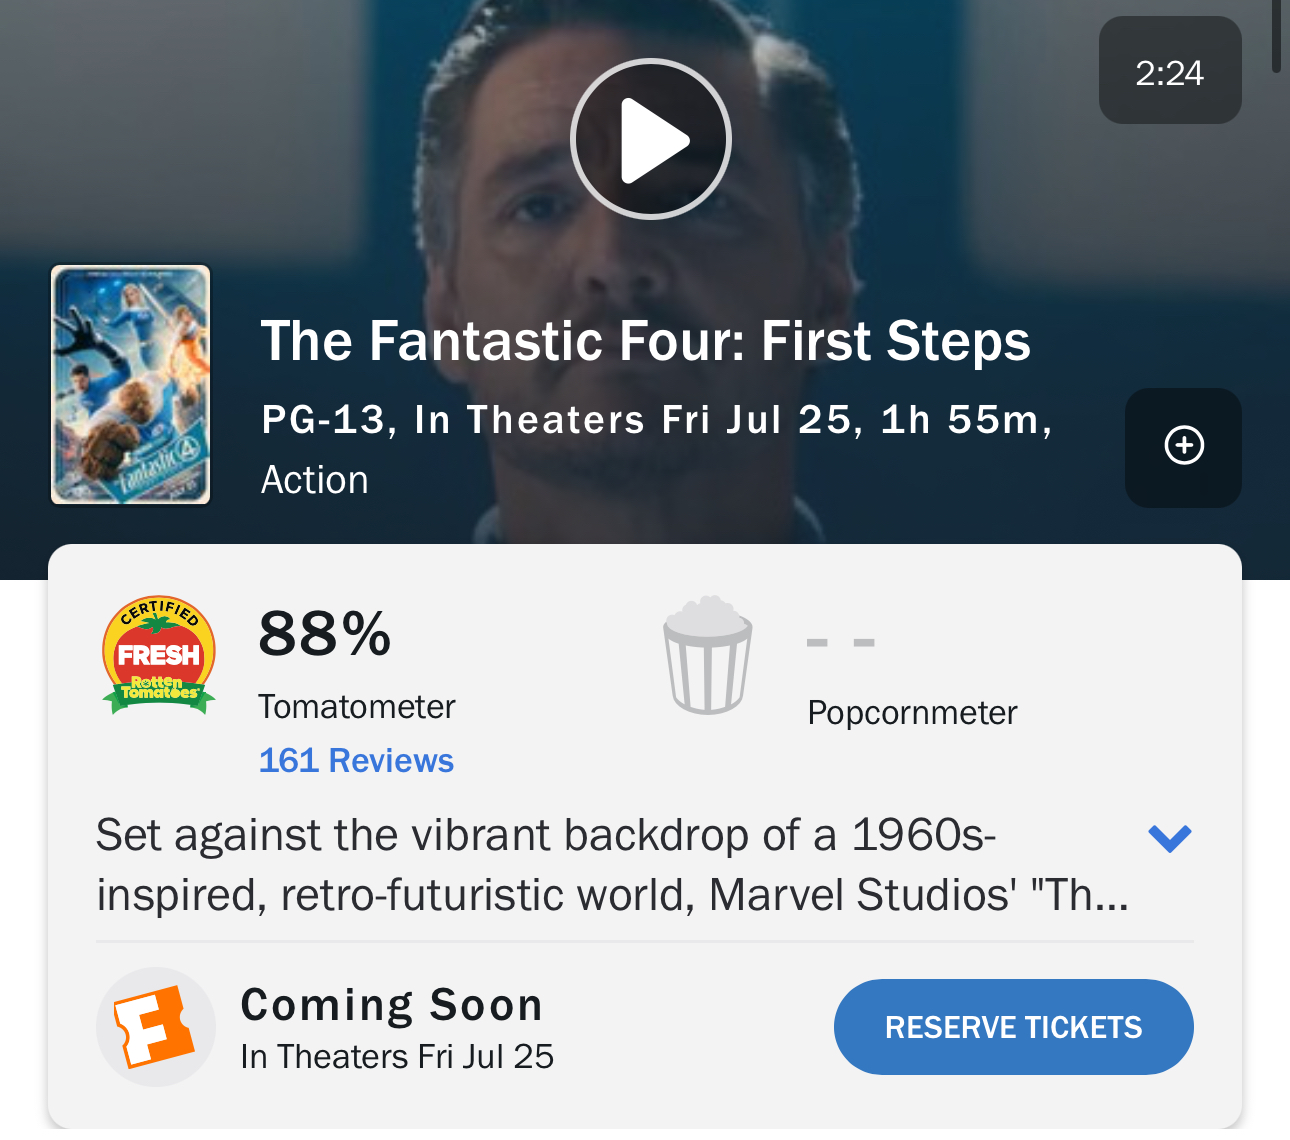Tap the add to watchlist plus icon

point(1184,446)
